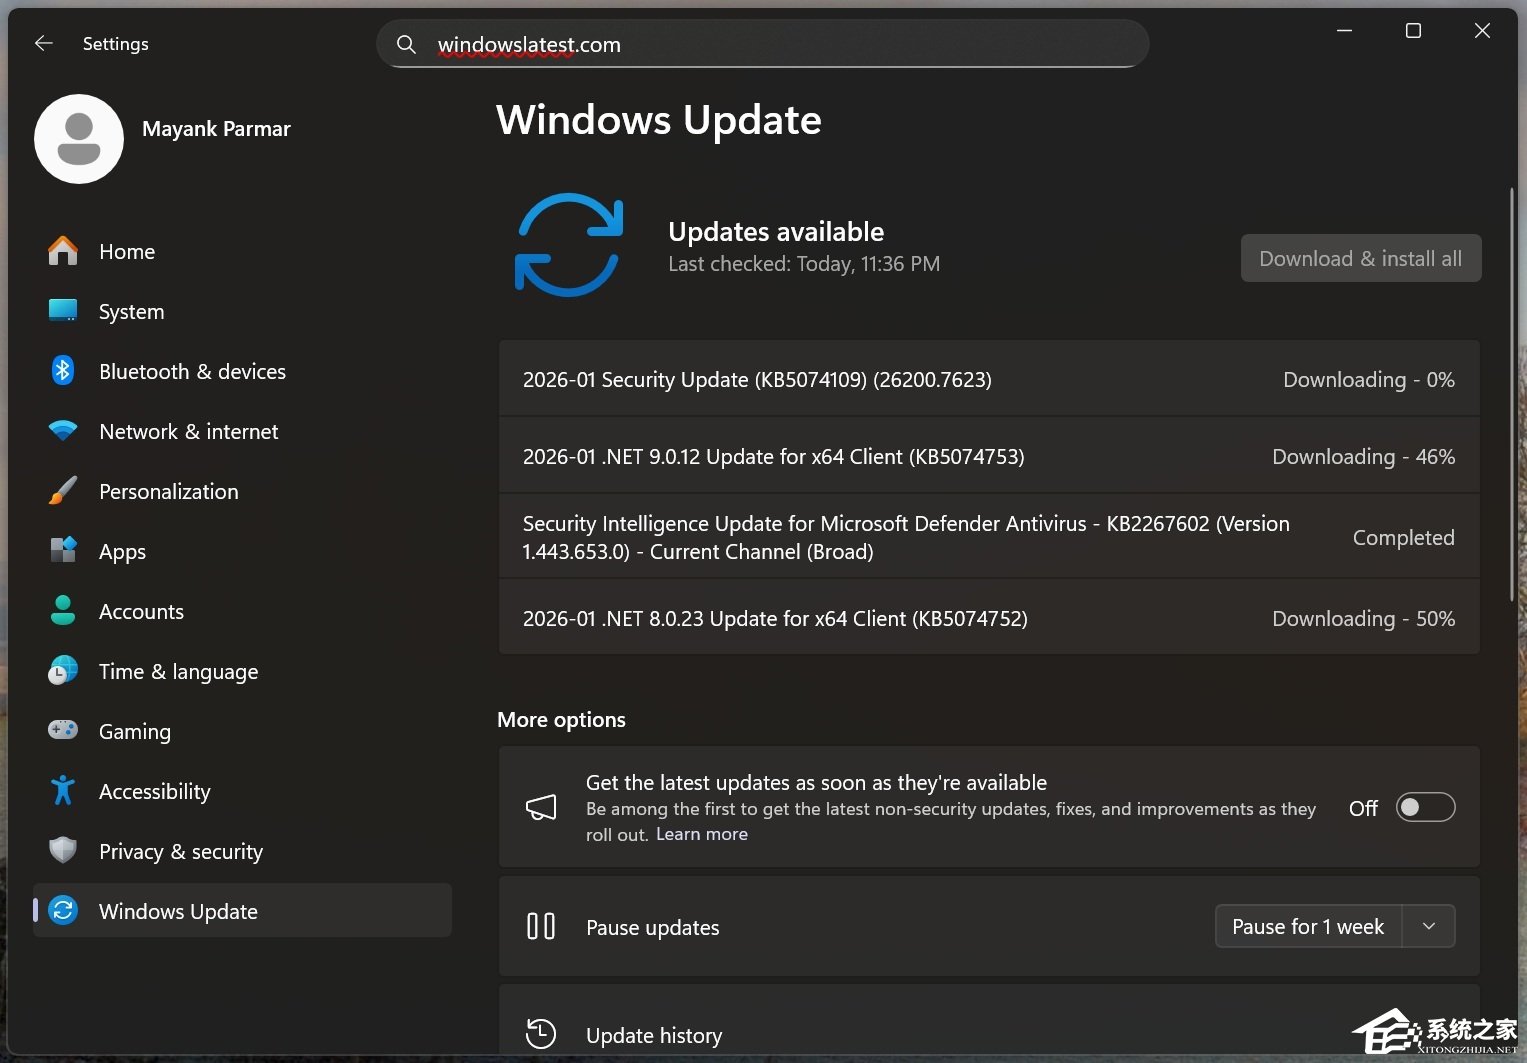1527x1063 pixels.
Task: Click the More options heading
Action: point(561,719)
